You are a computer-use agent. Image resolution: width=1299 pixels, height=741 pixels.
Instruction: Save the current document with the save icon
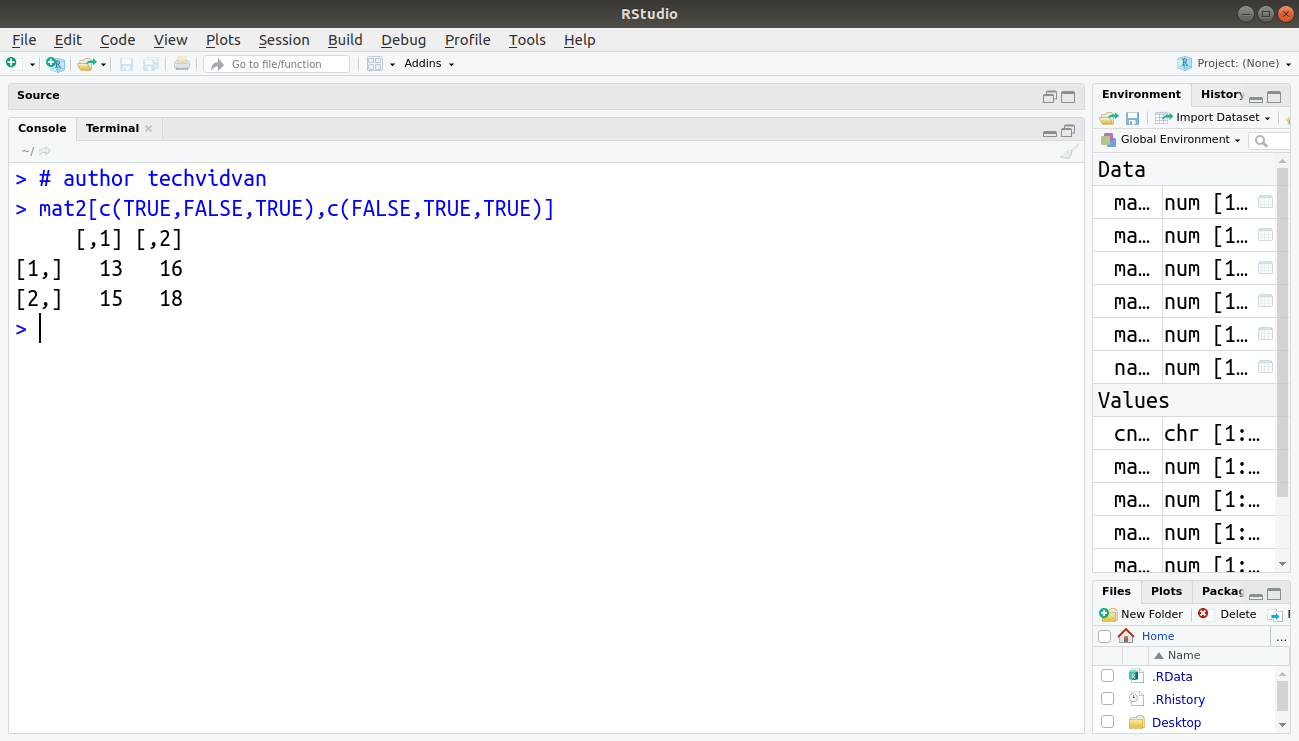(126, 63)
